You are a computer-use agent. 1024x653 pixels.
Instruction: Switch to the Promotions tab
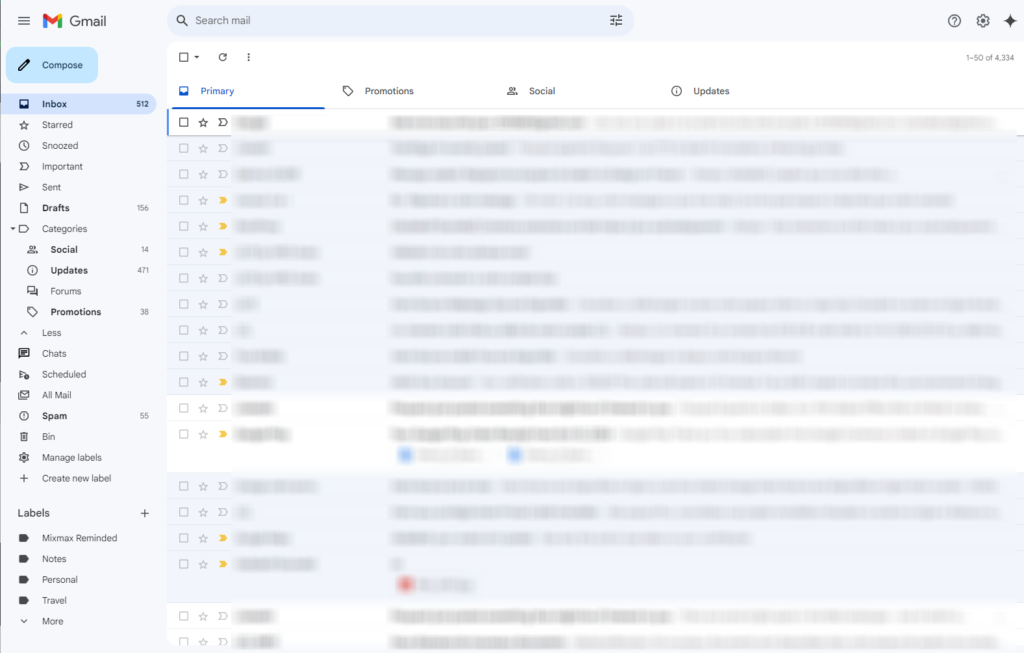tap(389, 91)
